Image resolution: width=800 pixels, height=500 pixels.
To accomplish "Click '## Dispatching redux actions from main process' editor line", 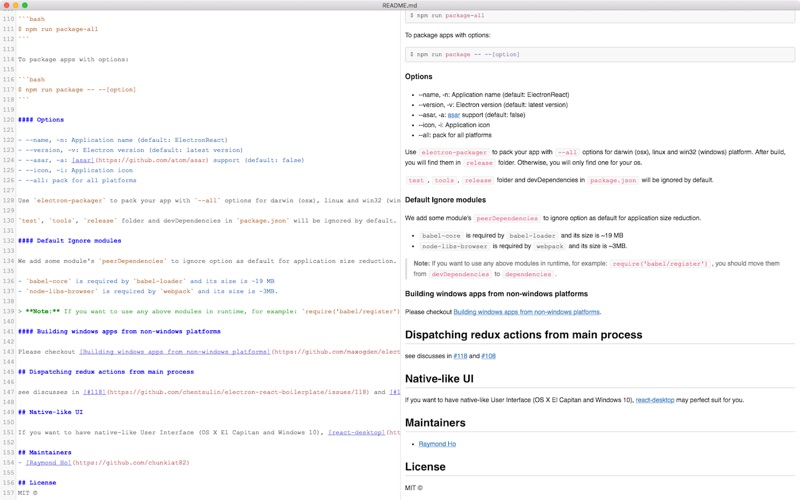I will [x=106, y=372].
